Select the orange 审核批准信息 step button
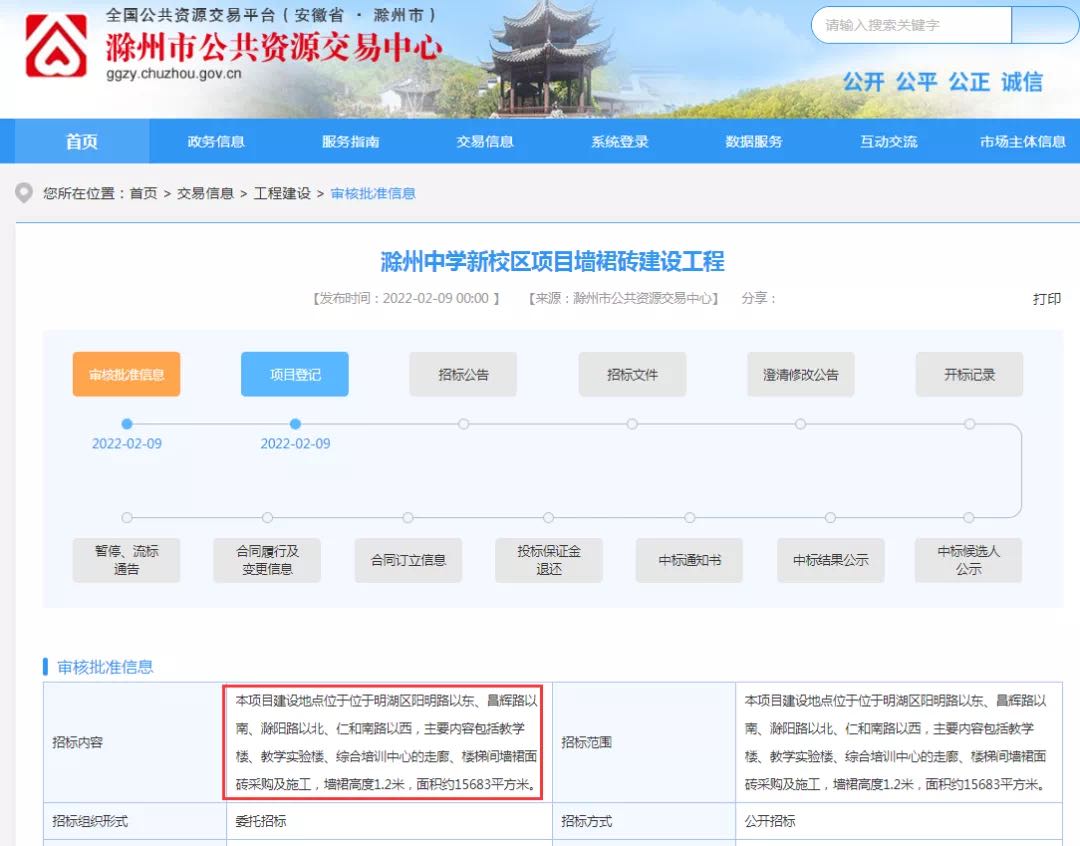1080x846 pixels. [x=127, y=375]
